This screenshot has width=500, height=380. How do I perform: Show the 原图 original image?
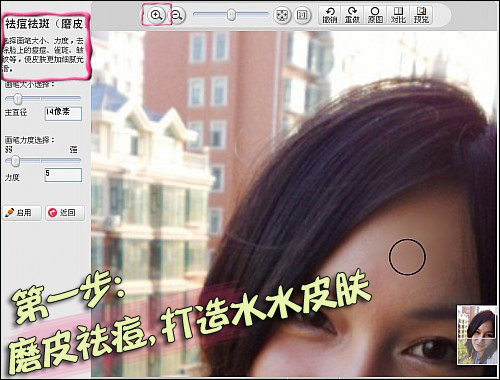coord(375,15)
